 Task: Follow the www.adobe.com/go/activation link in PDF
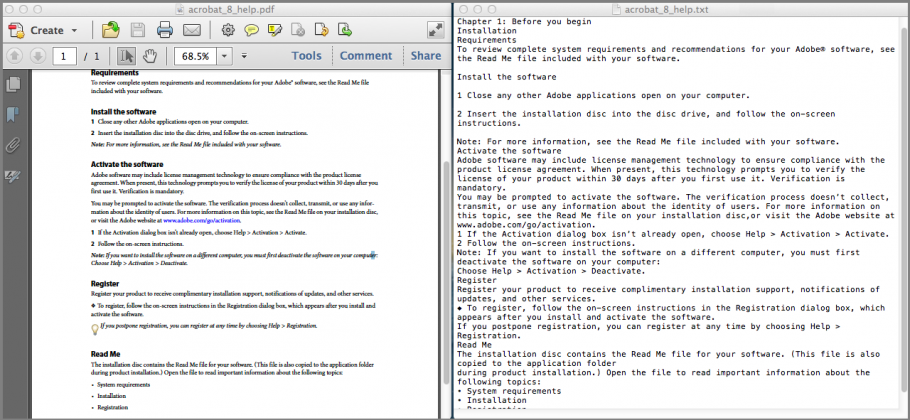[x=202, y=220]
